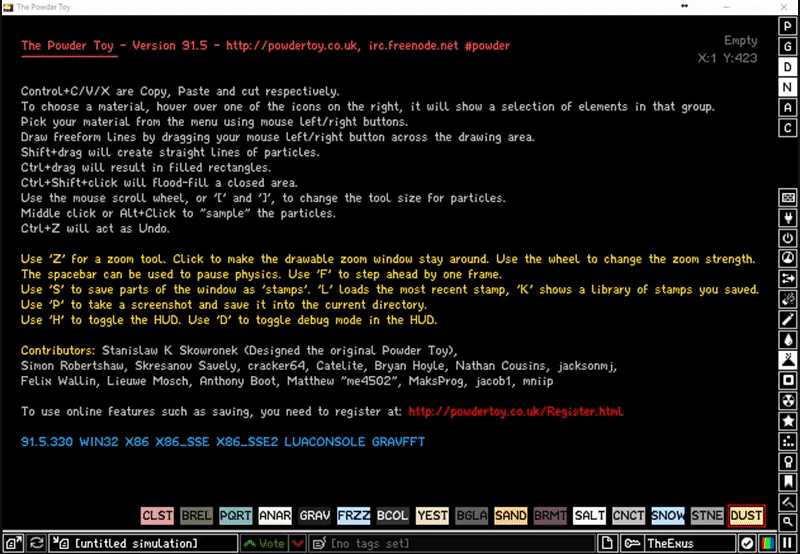
Task: Select the SAND element
Action: 511,516
